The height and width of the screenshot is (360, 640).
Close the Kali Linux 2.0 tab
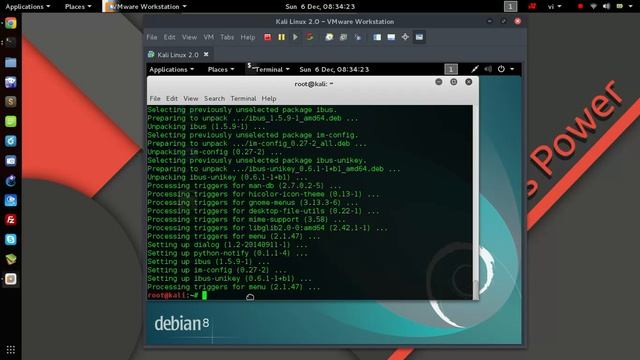pos(206,54)
